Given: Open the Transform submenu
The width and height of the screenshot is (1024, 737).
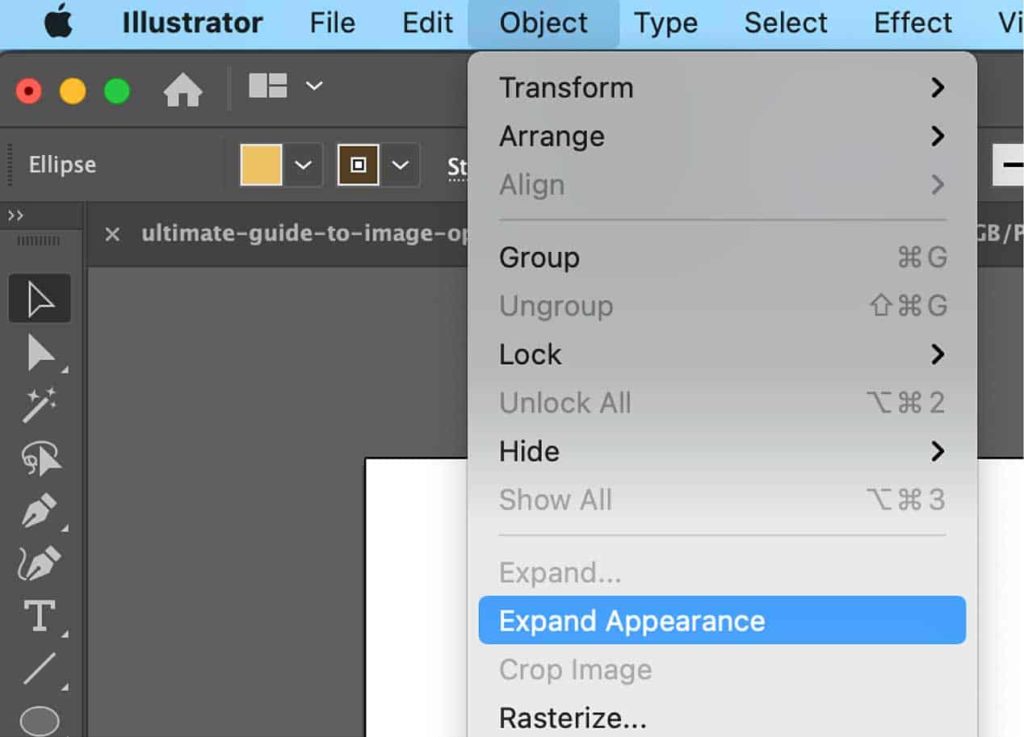Looking at the screenshot, I should (722, 87).
